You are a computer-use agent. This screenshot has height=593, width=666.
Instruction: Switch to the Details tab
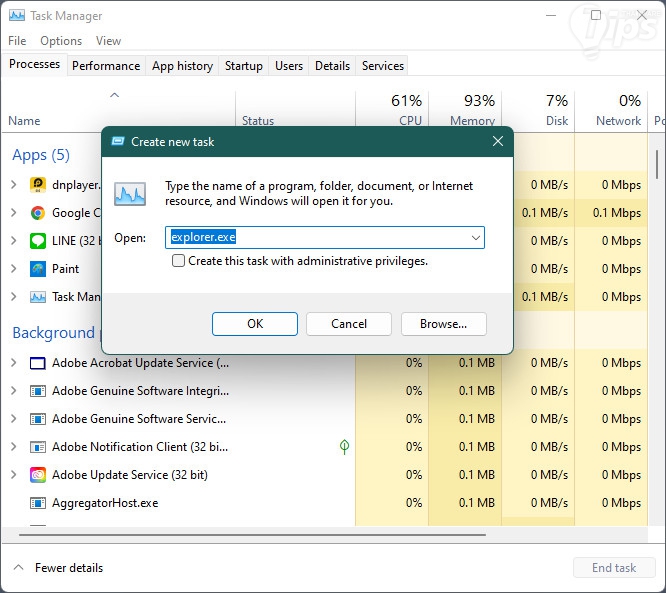click(333, 66)
